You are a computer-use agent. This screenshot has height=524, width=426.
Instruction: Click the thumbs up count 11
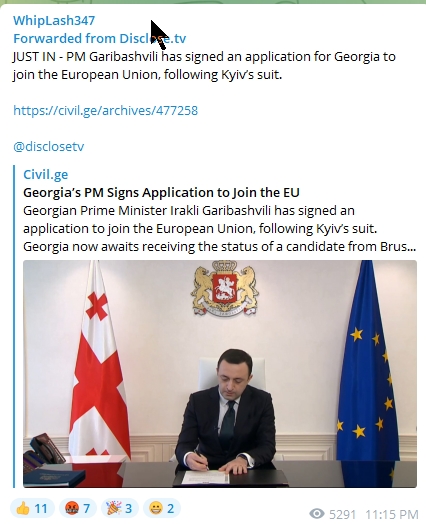click(41, 508)
